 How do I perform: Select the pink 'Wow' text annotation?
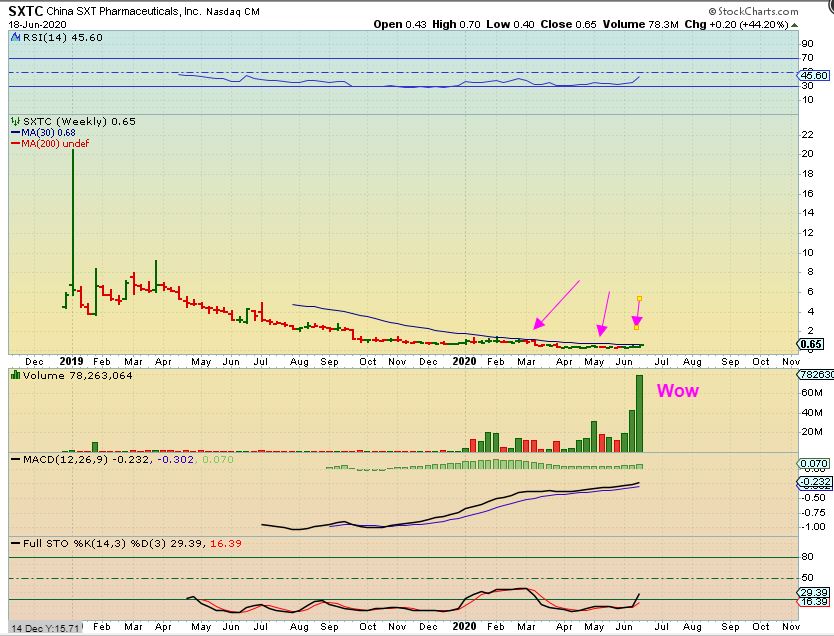coord(677,391)
